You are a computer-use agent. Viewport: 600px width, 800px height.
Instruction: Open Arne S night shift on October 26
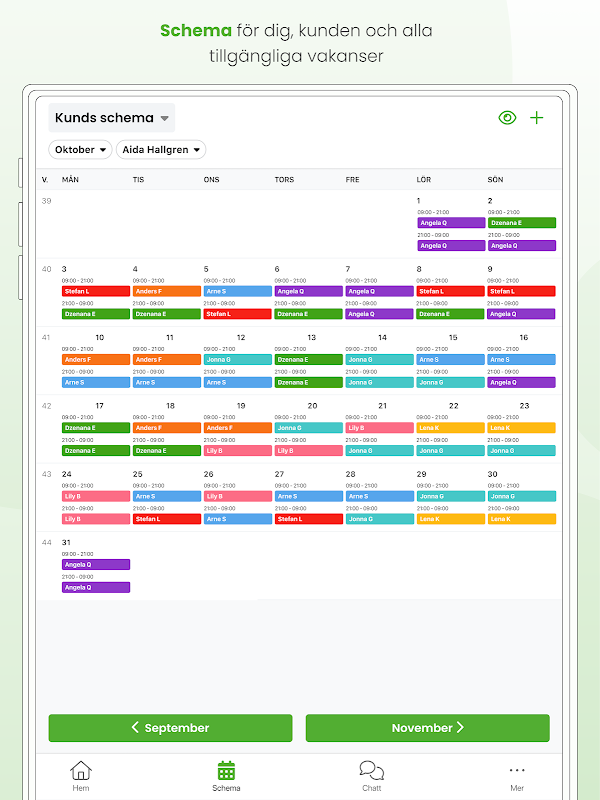point(238,519)
